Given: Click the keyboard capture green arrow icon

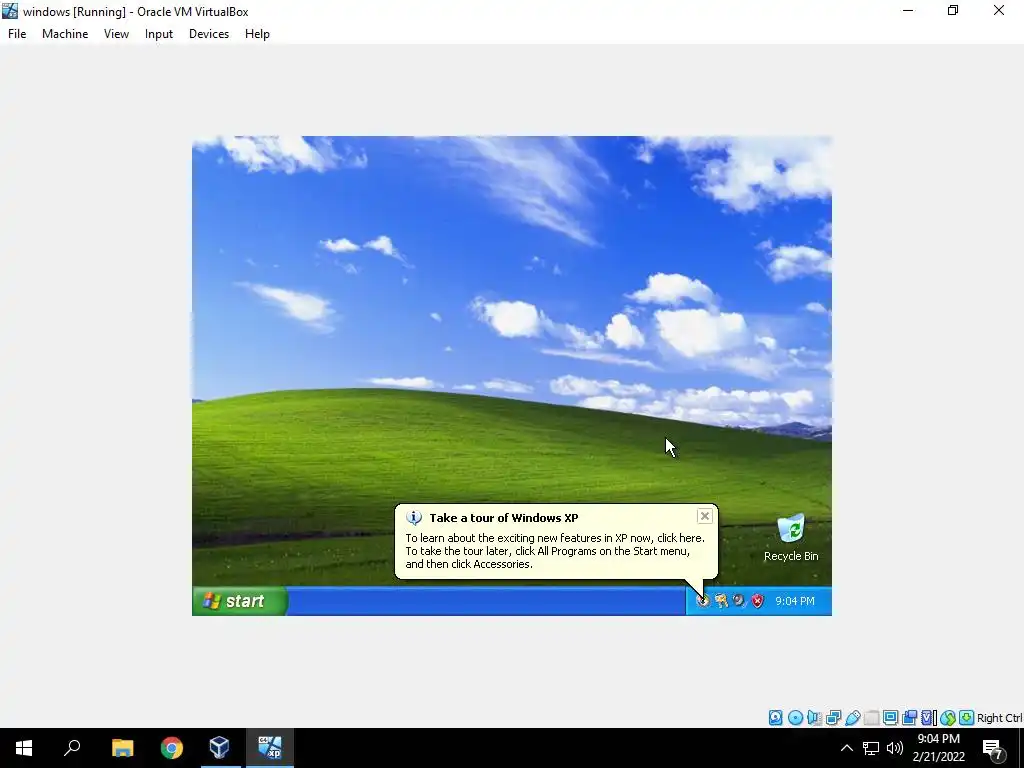Looking at the screenshot, I should coord(967,718).
